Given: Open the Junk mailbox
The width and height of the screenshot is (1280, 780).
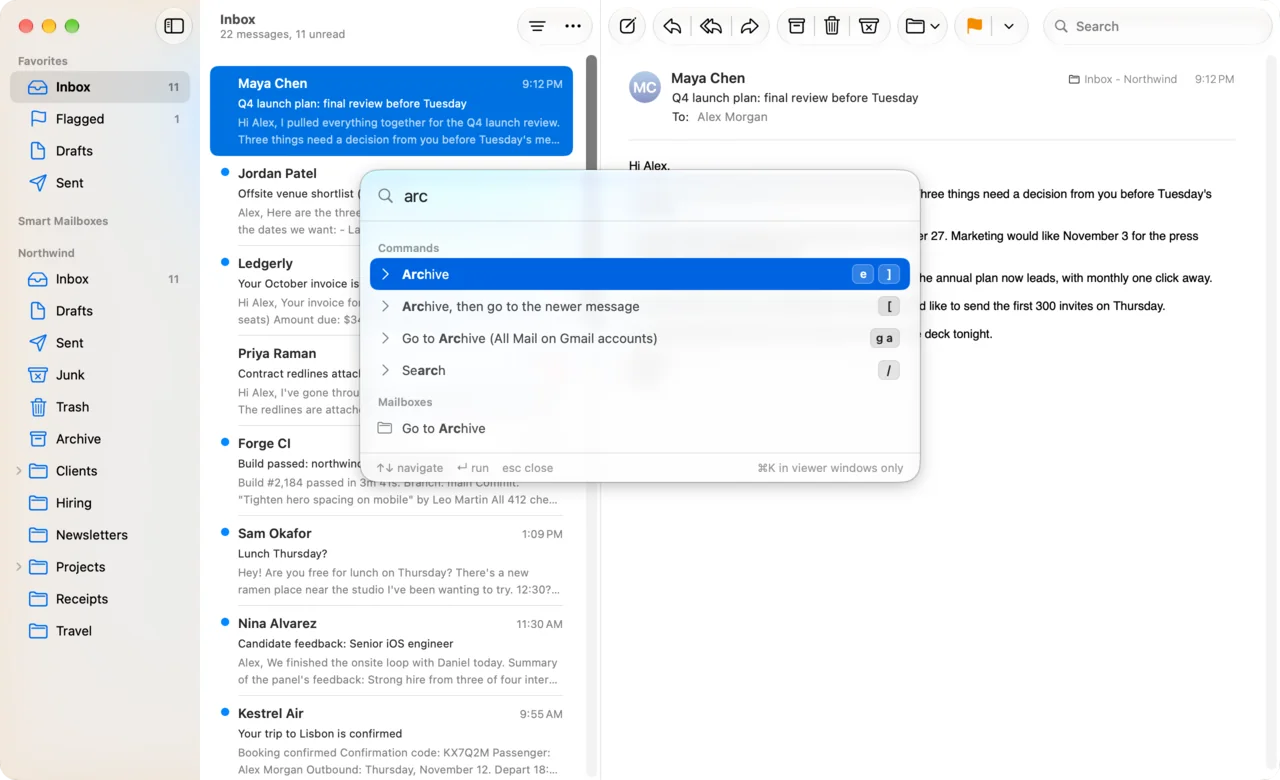Looking at the screenshot, I should (x=100, y=375).
